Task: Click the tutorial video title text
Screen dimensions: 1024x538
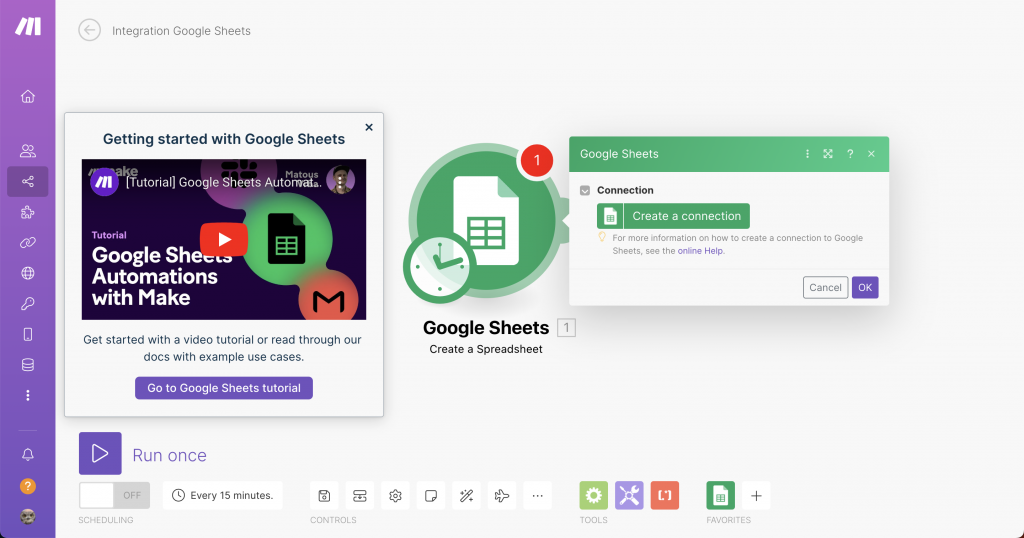Action: (224, 182)
